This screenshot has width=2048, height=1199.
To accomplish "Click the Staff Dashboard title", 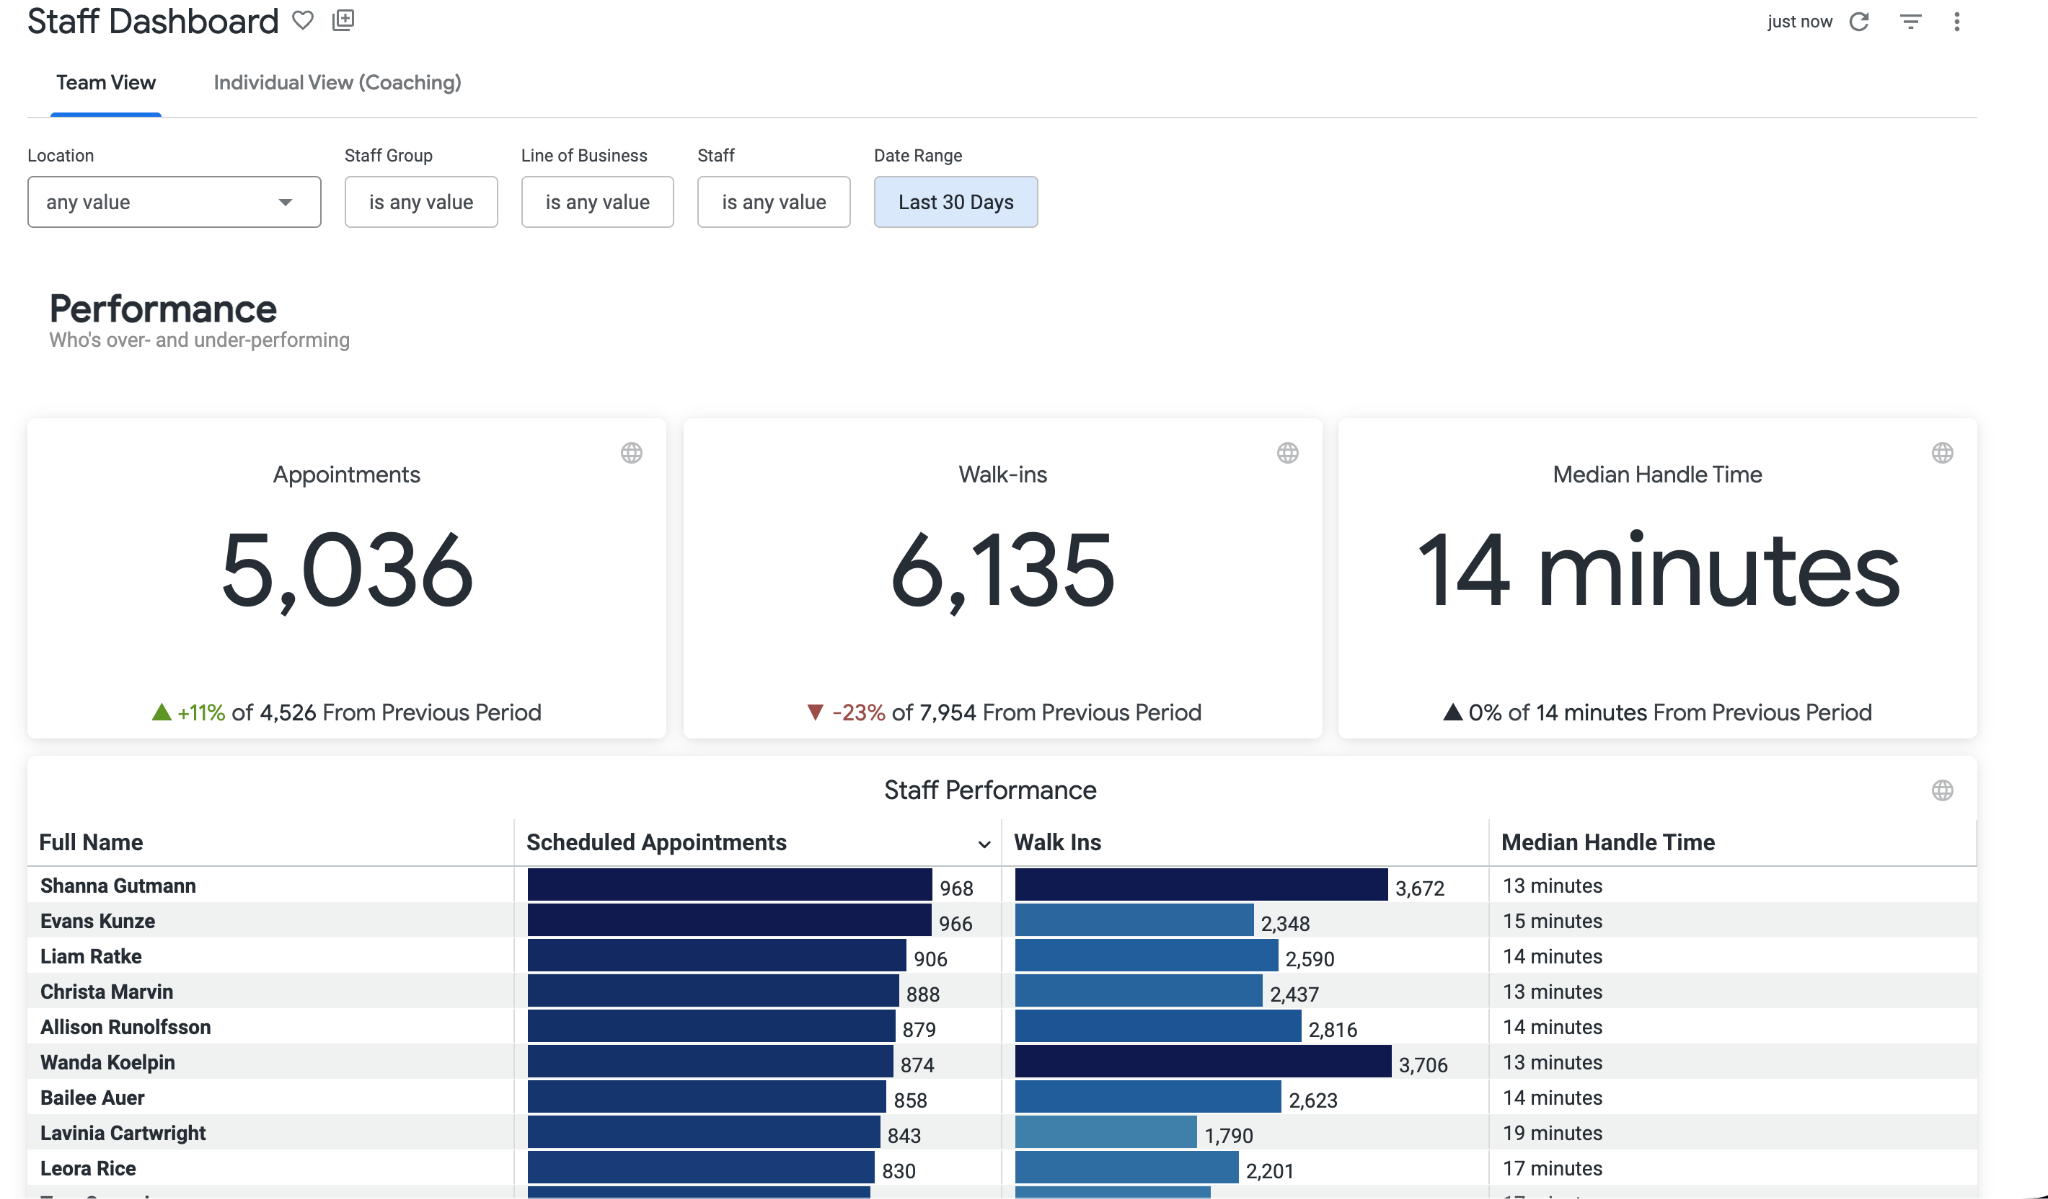I will [153, 21].
